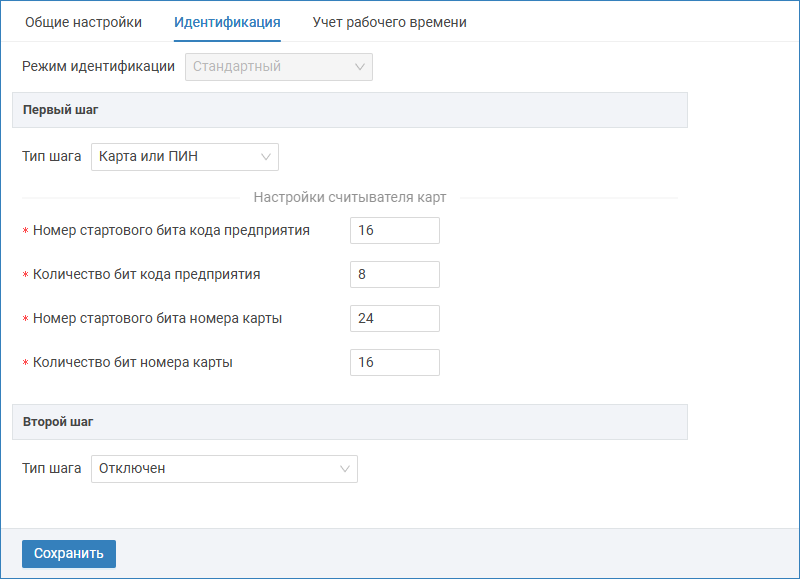The height and width of the screenshot is (579, 800).
Task: Open the second step dropdown showing Отключен
Action: click(223, 469)
